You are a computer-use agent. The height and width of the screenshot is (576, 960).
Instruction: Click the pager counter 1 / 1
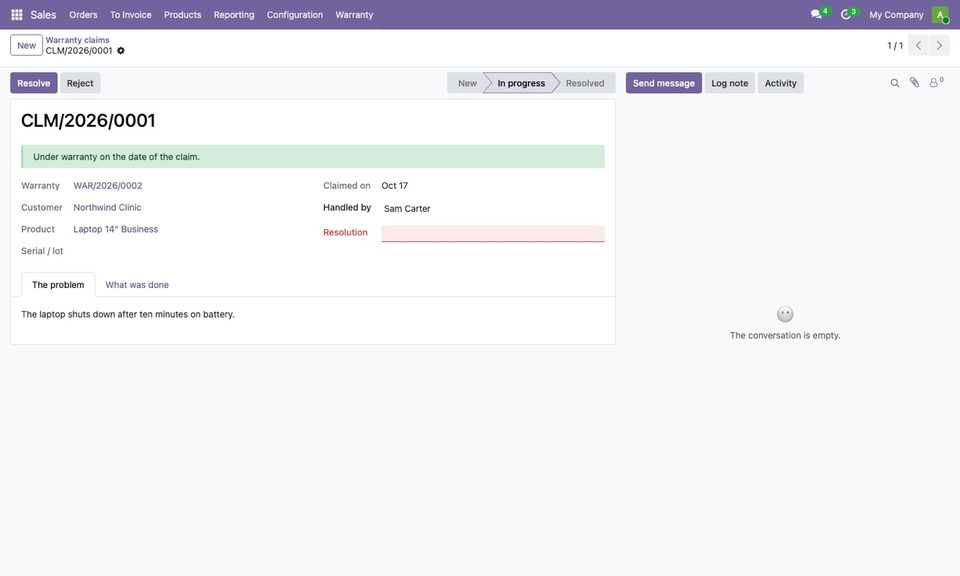click(895, 45)
